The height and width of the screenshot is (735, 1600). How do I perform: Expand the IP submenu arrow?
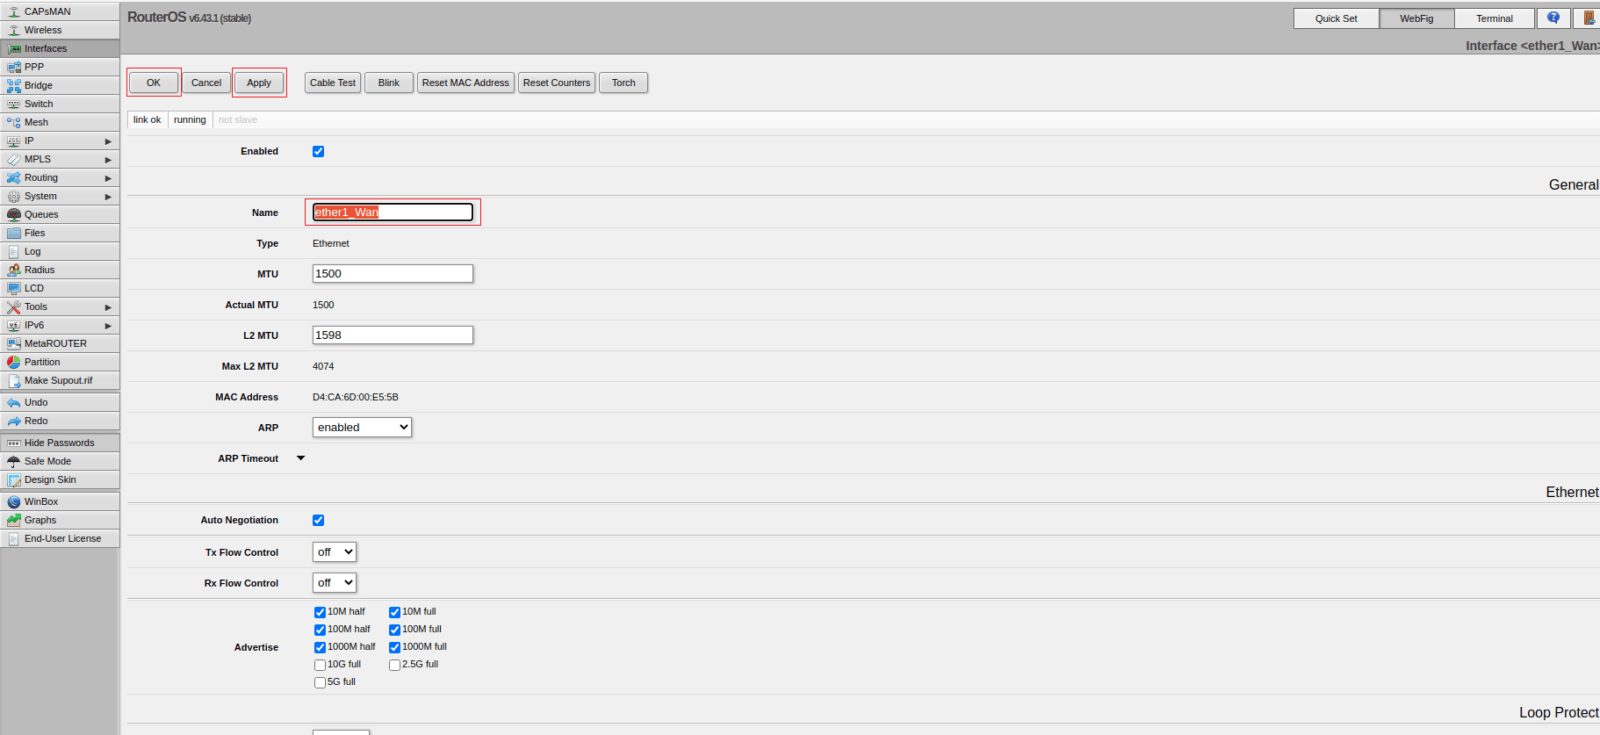pyautogui.click(x=108, y=142)
